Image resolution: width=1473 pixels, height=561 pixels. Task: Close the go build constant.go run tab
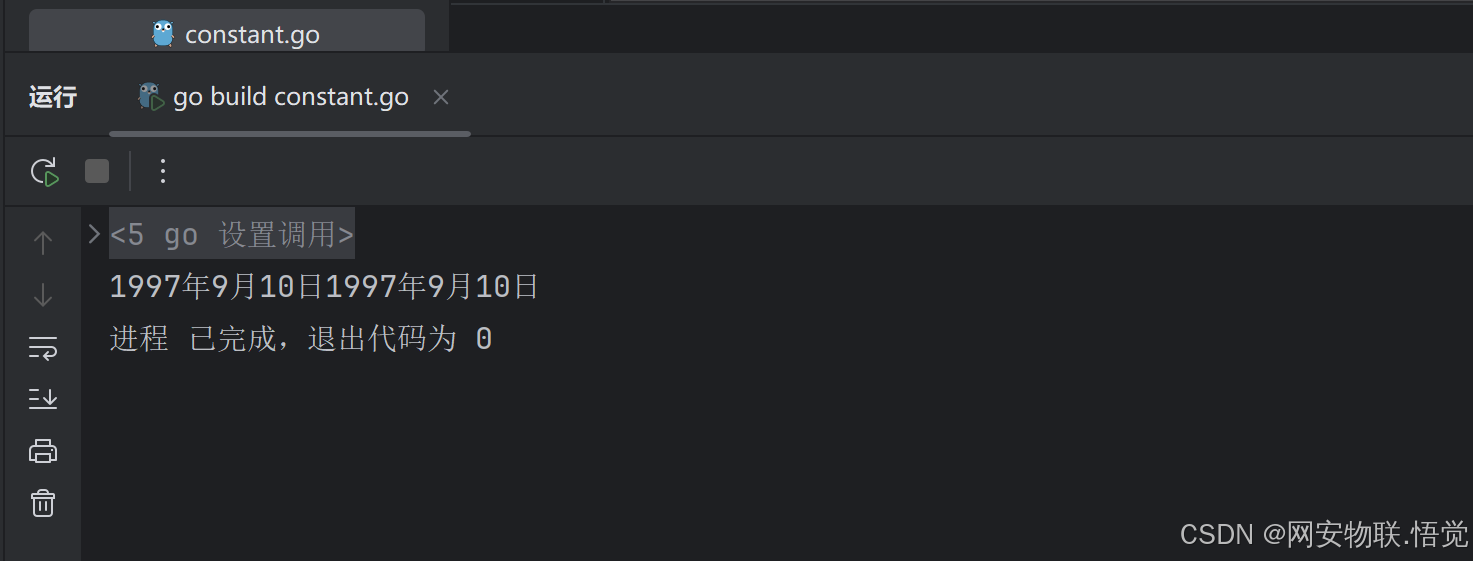441,97
